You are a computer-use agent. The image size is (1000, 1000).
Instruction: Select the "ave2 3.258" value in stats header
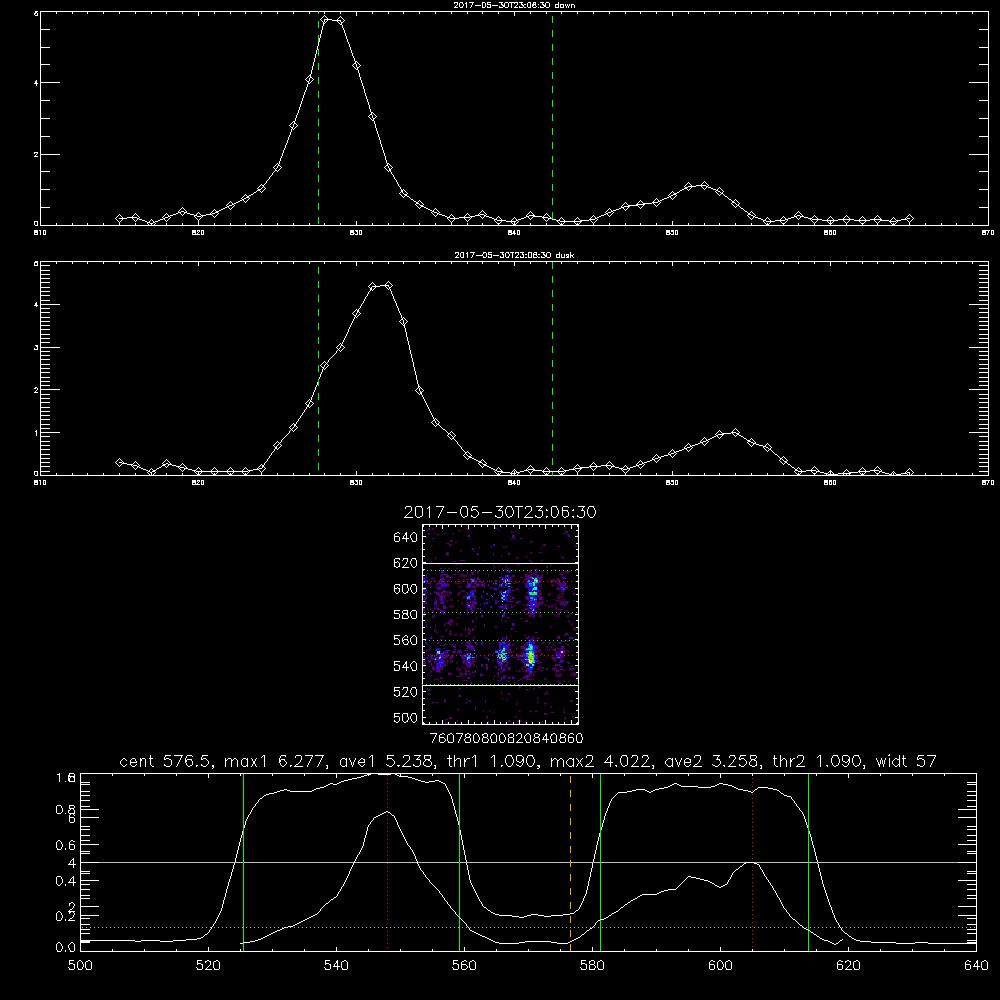coord(711,761)
